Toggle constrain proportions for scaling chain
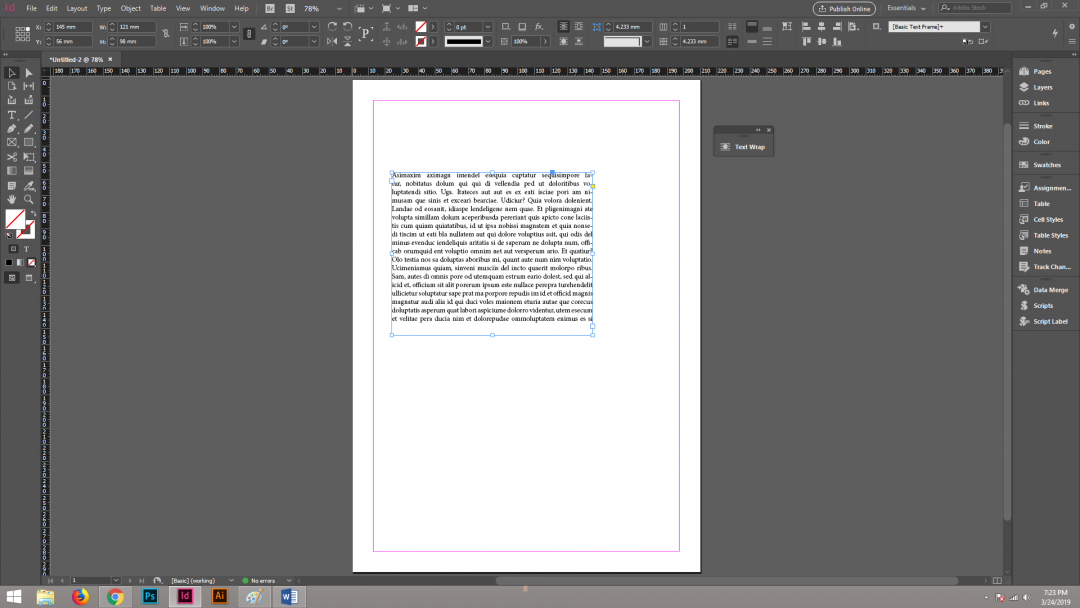 click(249, 34)
